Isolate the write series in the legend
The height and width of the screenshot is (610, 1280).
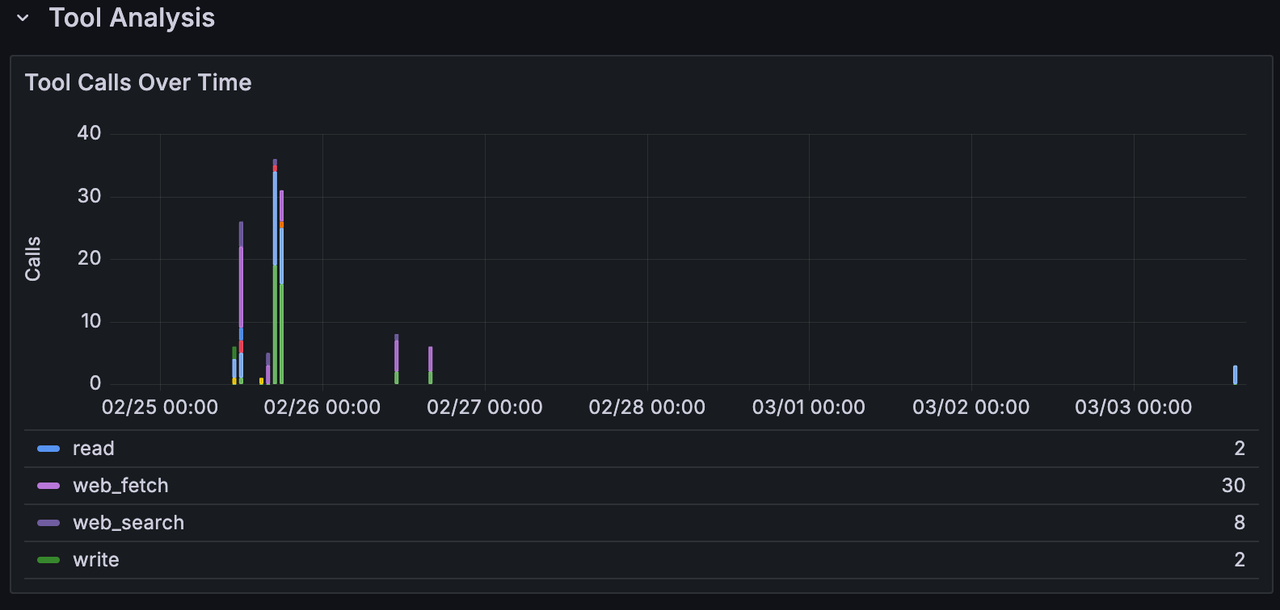pyautogui.click(x=95, y=560)
